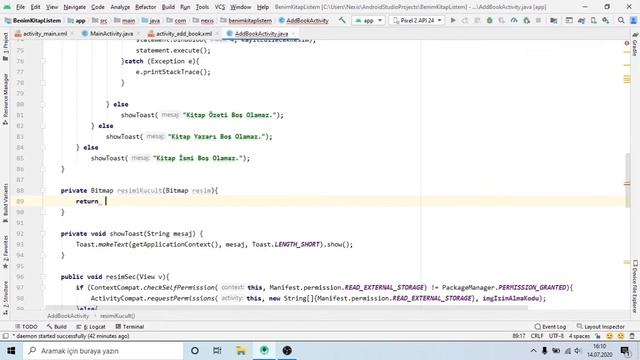Click the benimkitaplistem package breadcrumb
Viewport: 640px width, 360px height.
coord(246,20)
